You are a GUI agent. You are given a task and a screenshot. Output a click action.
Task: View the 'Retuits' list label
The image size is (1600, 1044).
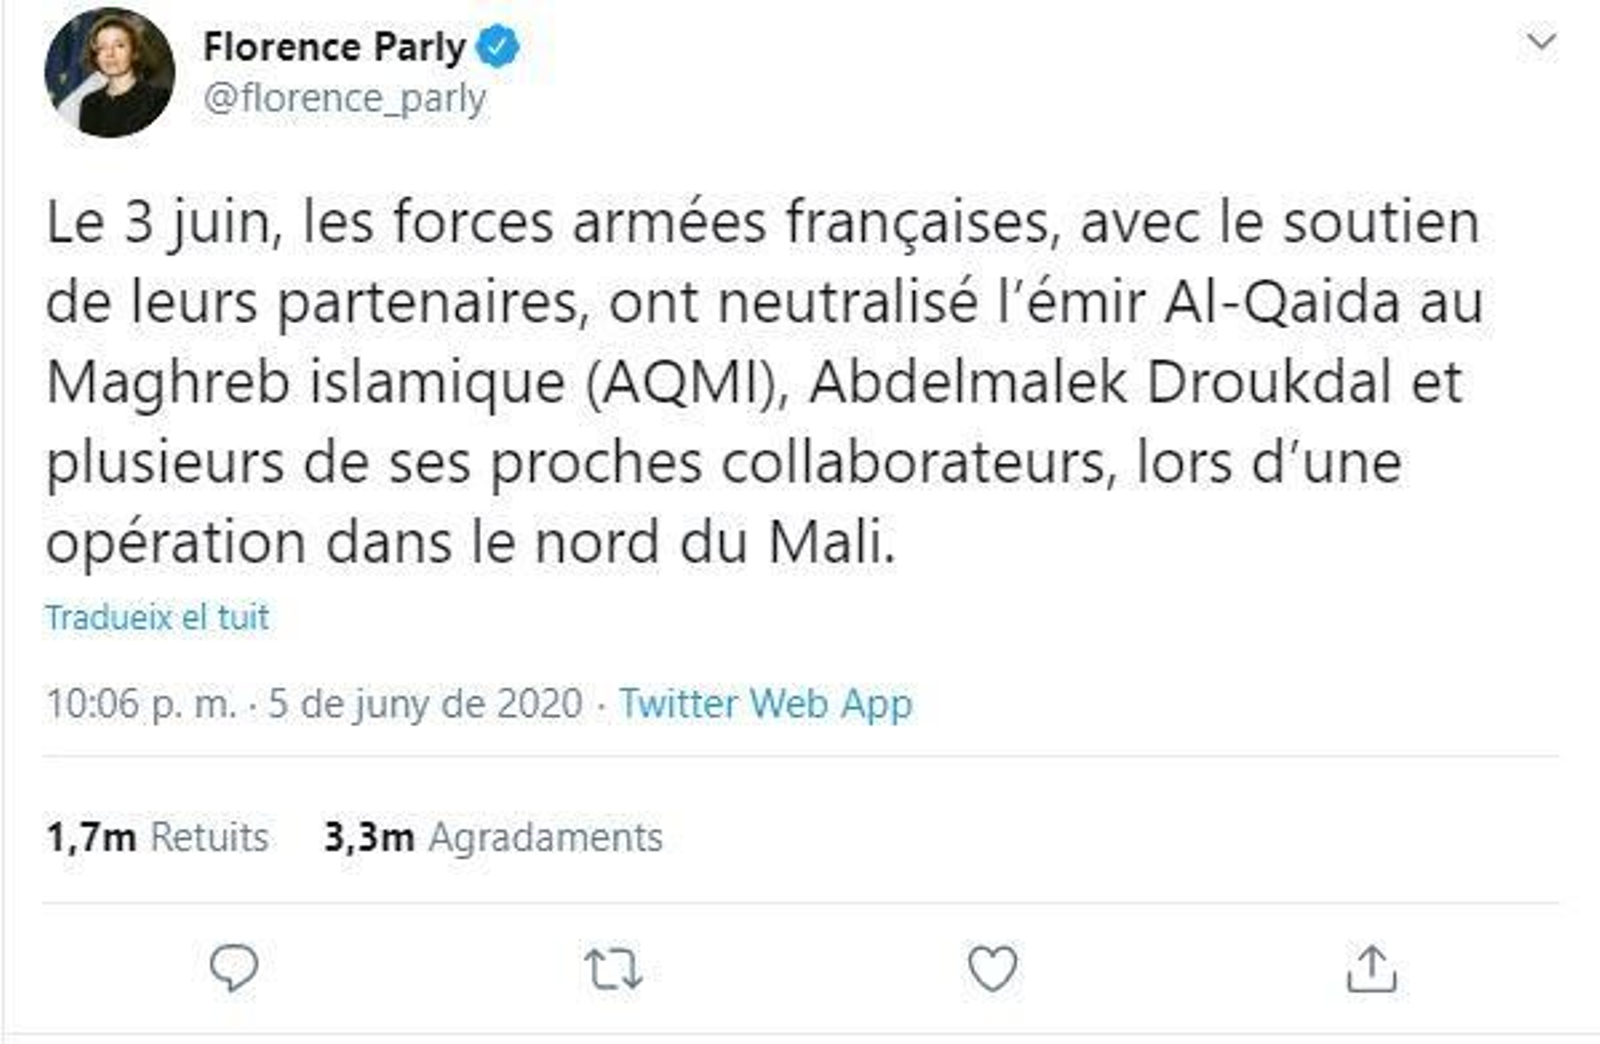click(209, 837)
